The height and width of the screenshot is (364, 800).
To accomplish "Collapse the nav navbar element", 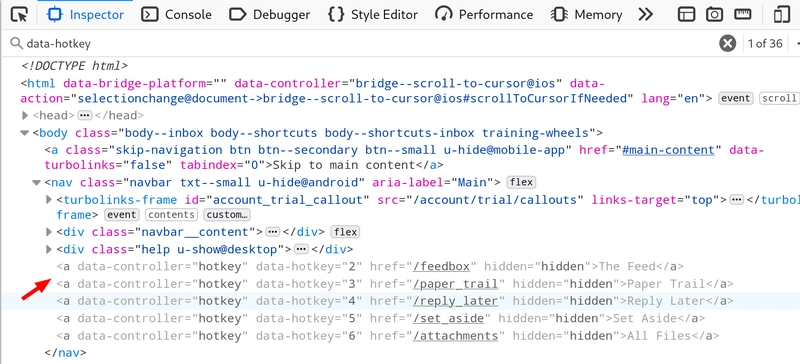I will point(36,182).
